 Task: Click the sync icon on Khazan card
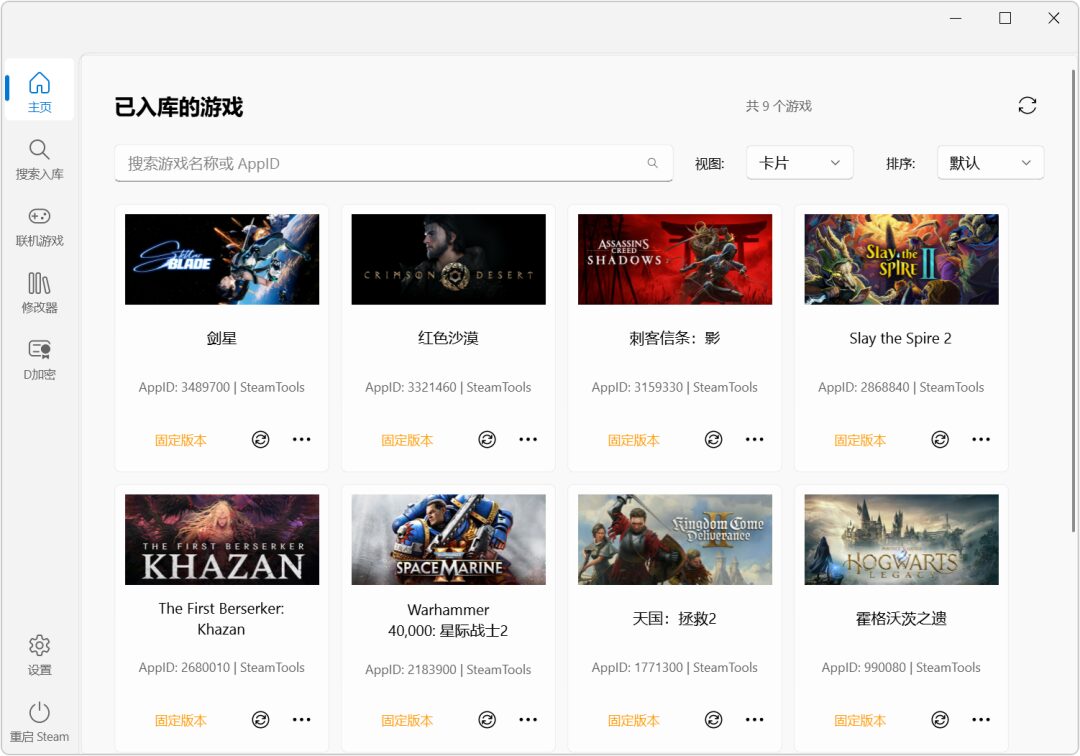[260, 720]
